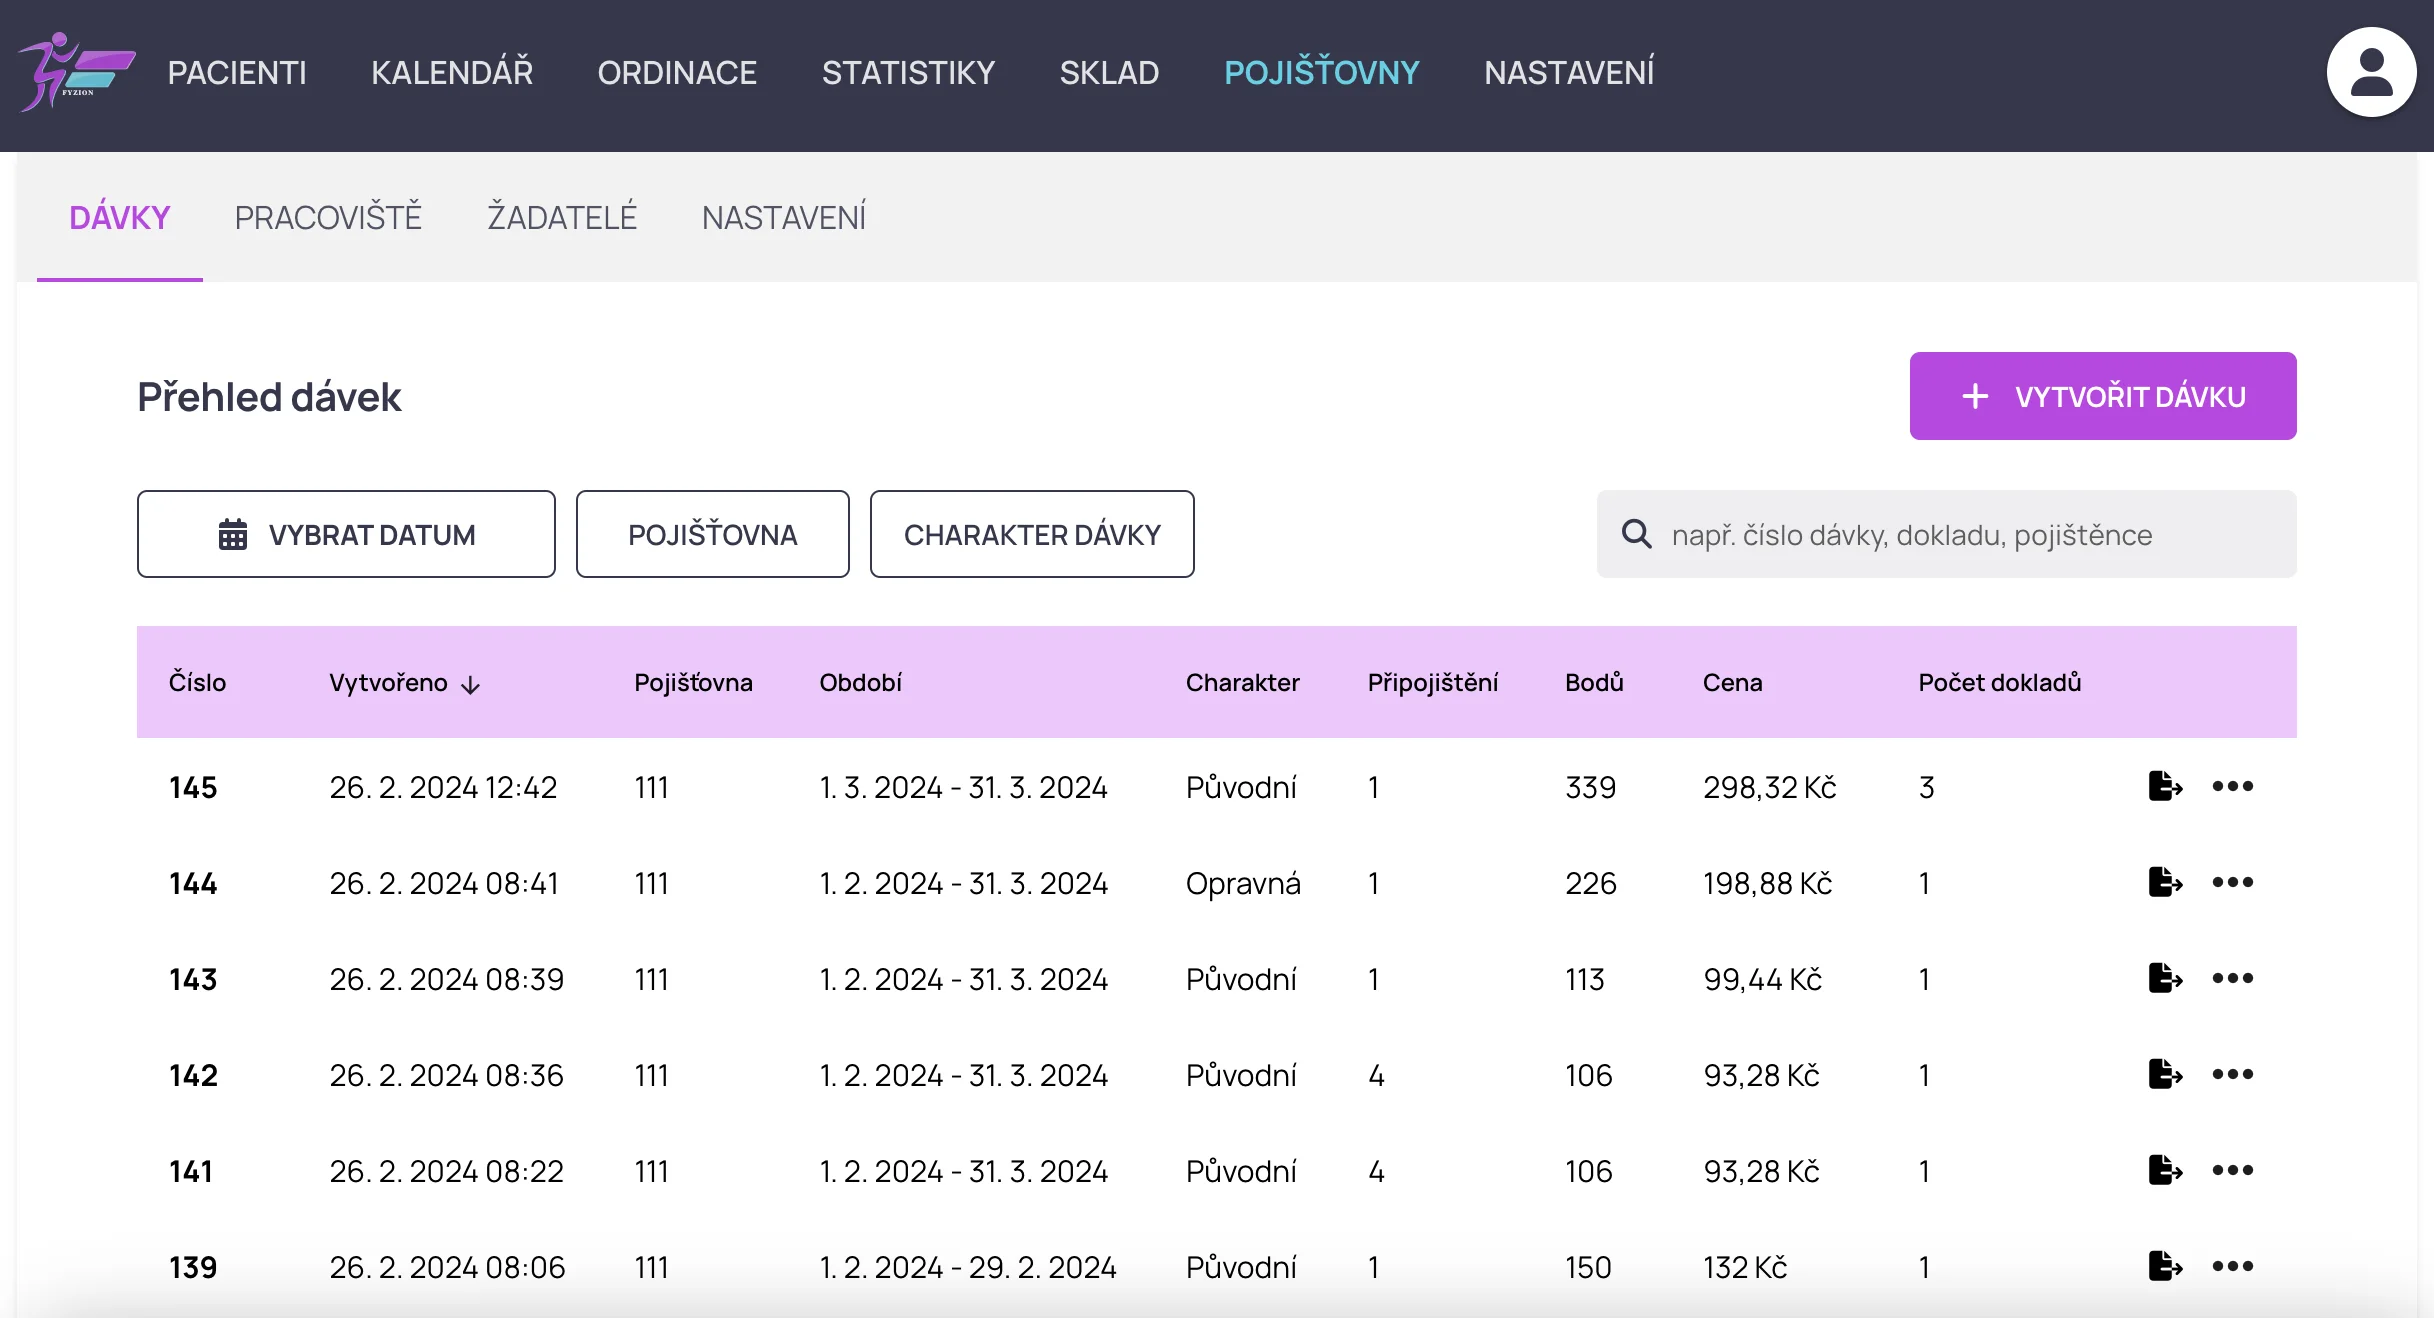Open the three-dot menu for batch 144
Image resolution: width=2434 pixels, height=1318 pixels.
pos(2232,882)
